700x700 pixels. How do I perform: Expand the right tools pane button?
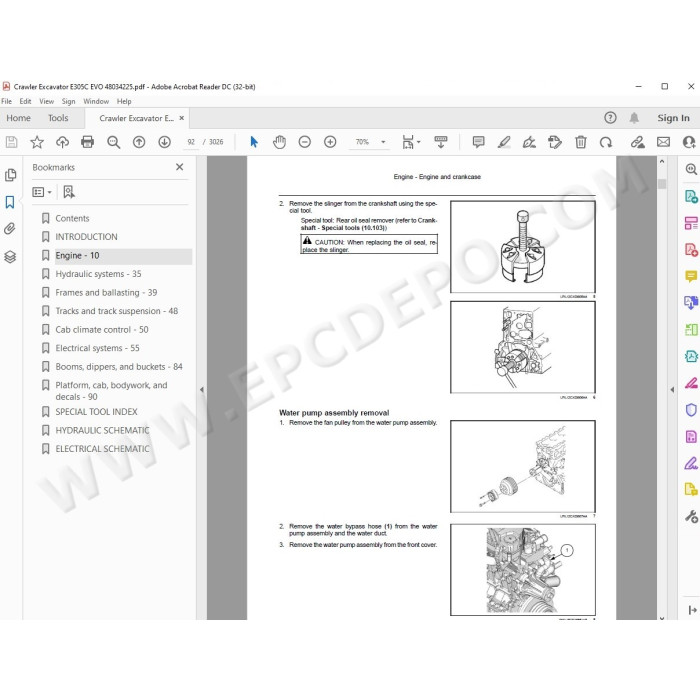[692, 610]
